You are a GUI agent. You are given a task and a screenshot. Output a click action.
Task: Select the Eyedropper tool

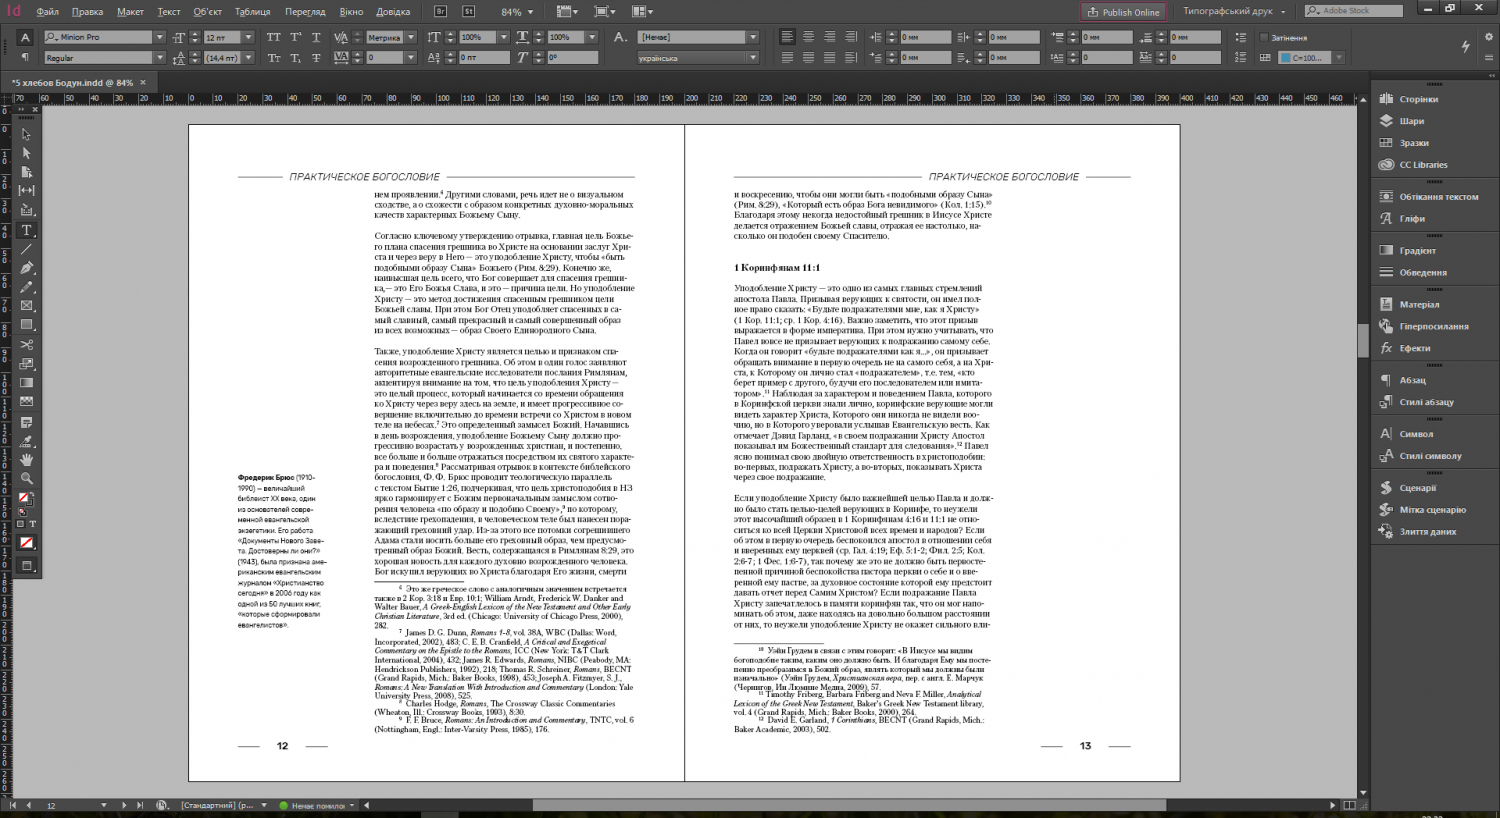pos(26,440)
